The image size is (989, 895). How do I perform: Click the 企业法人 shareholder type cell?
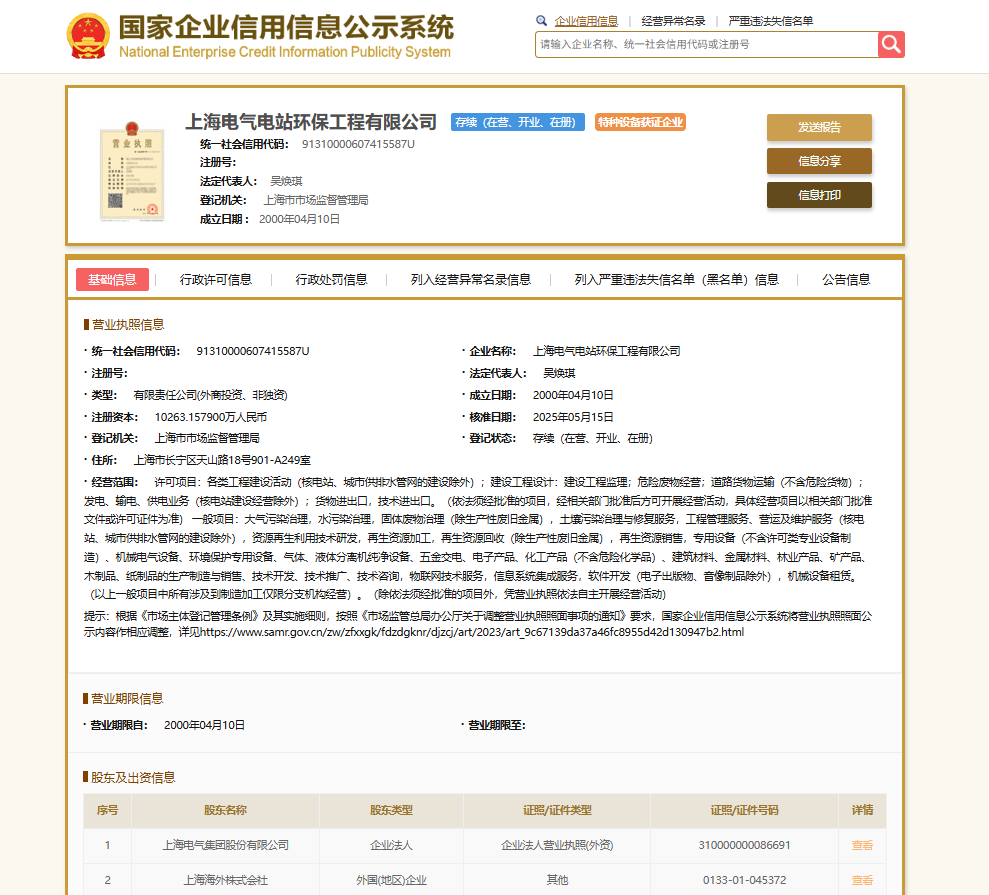(391, 845)
